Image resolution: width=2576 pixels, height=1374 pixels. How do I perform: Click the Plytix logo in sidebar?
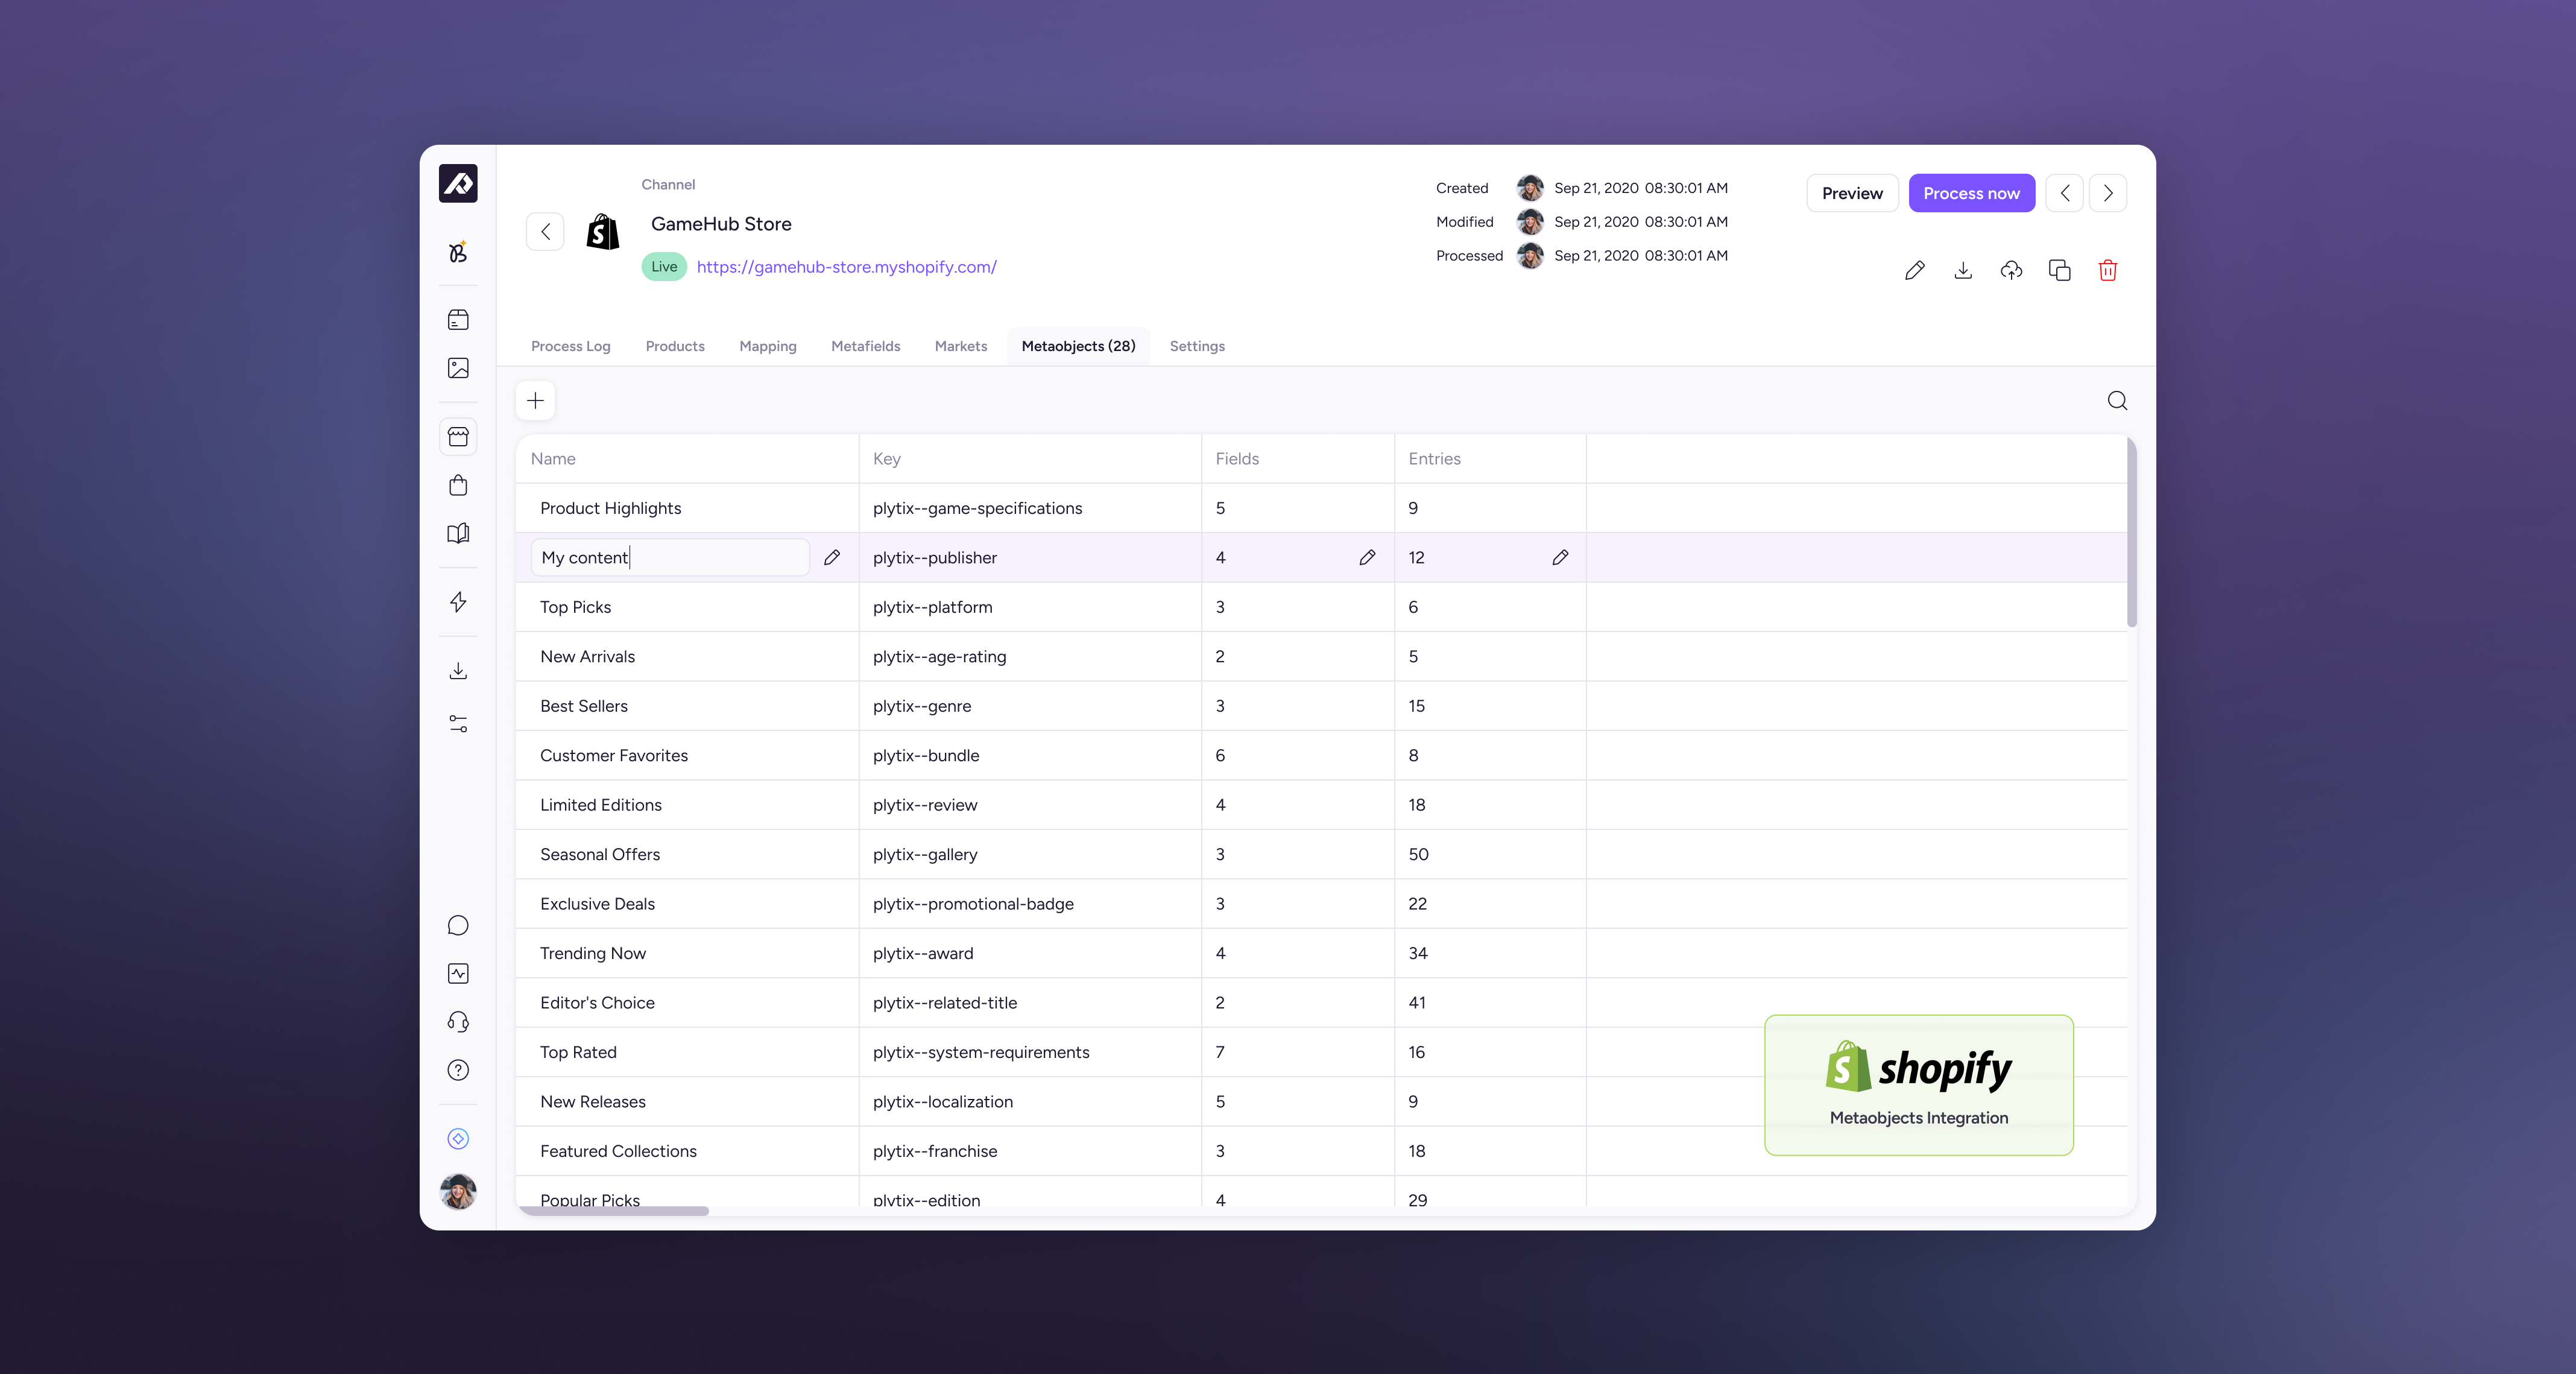tap(458, 183)
